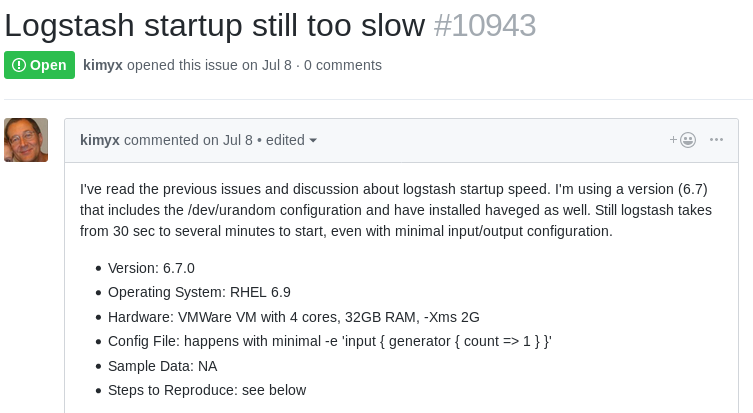
Task: Open kimyx profile from comment header
Action: point(99,140)
